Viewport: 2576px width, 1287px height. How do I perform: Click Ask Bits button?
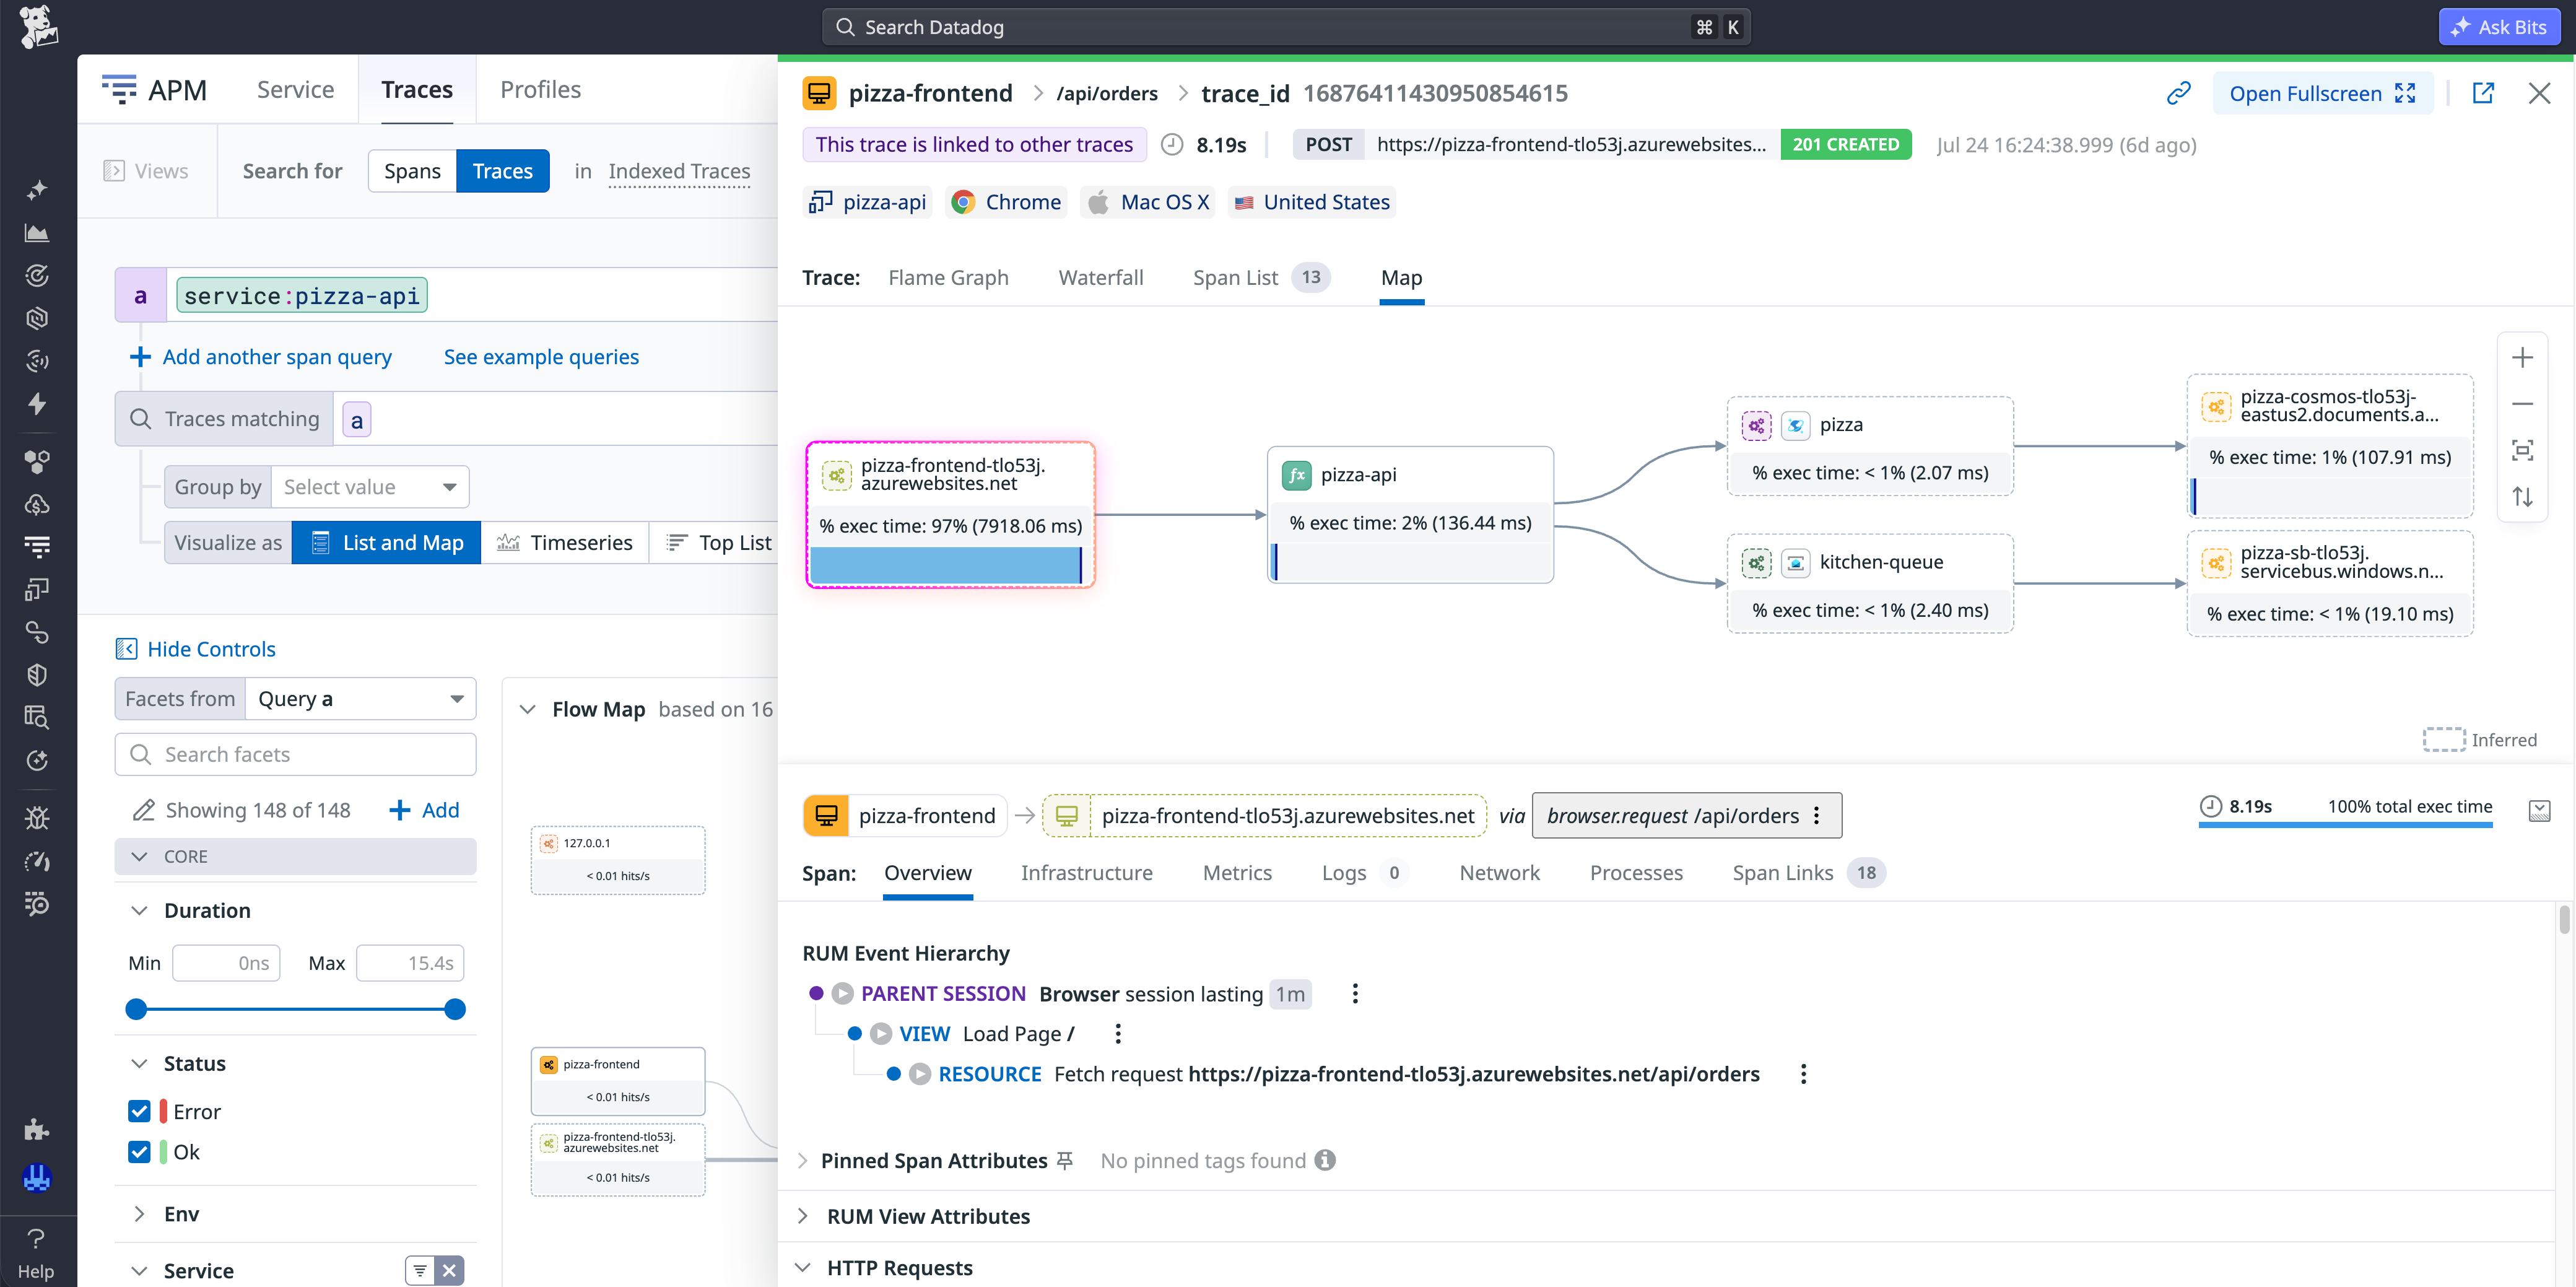(2499, 27)
